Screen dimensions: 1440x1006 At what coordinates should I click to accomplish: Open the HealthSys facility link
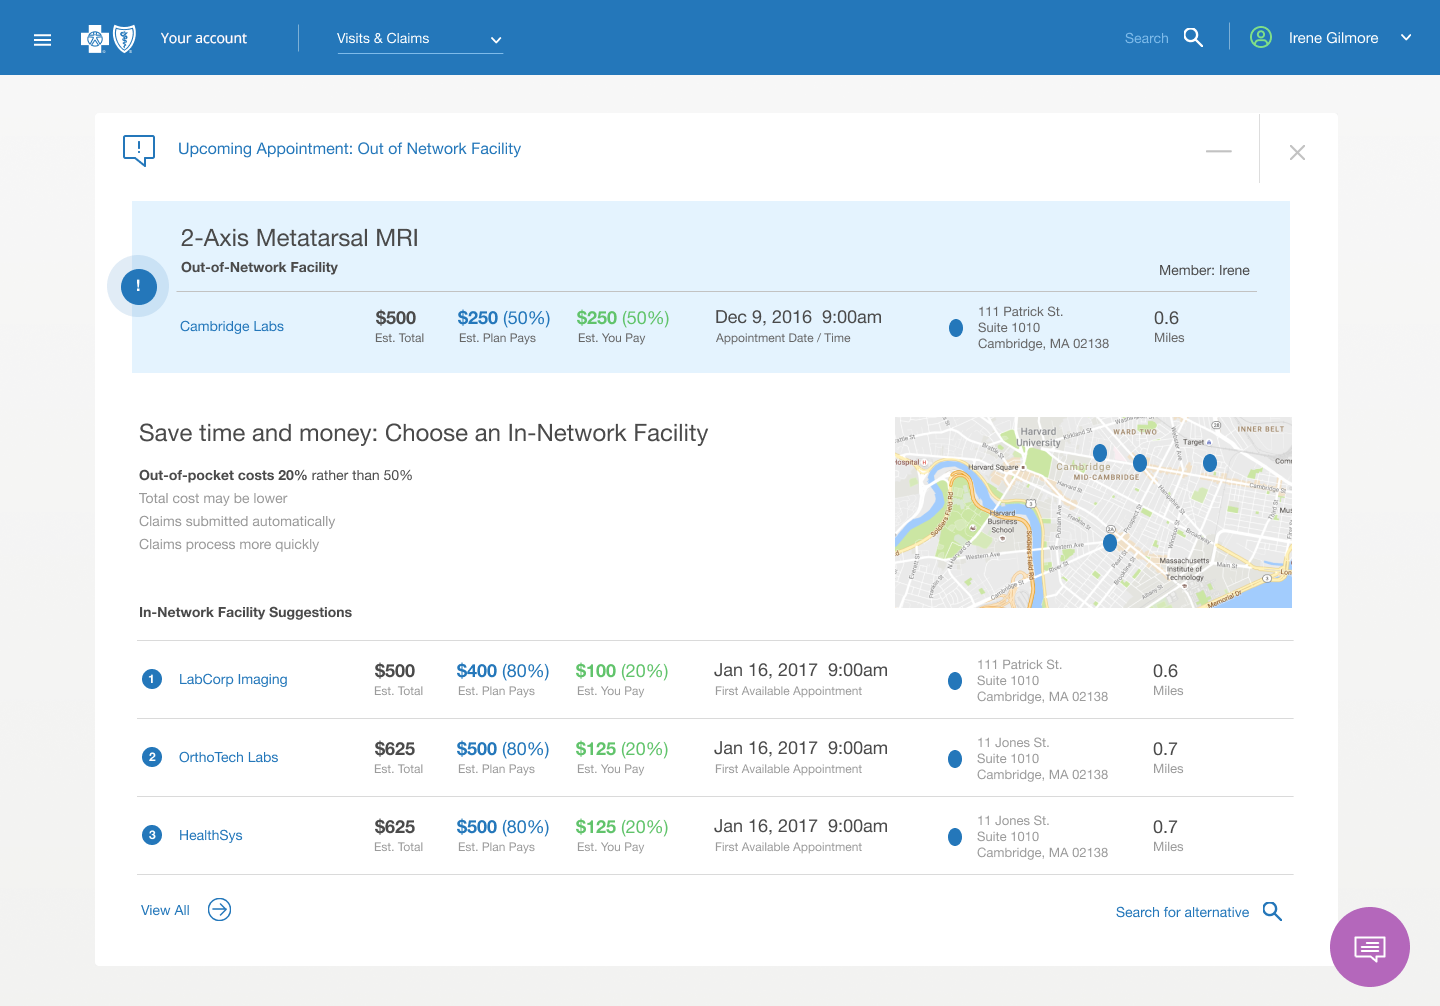[x=211, y=835]
